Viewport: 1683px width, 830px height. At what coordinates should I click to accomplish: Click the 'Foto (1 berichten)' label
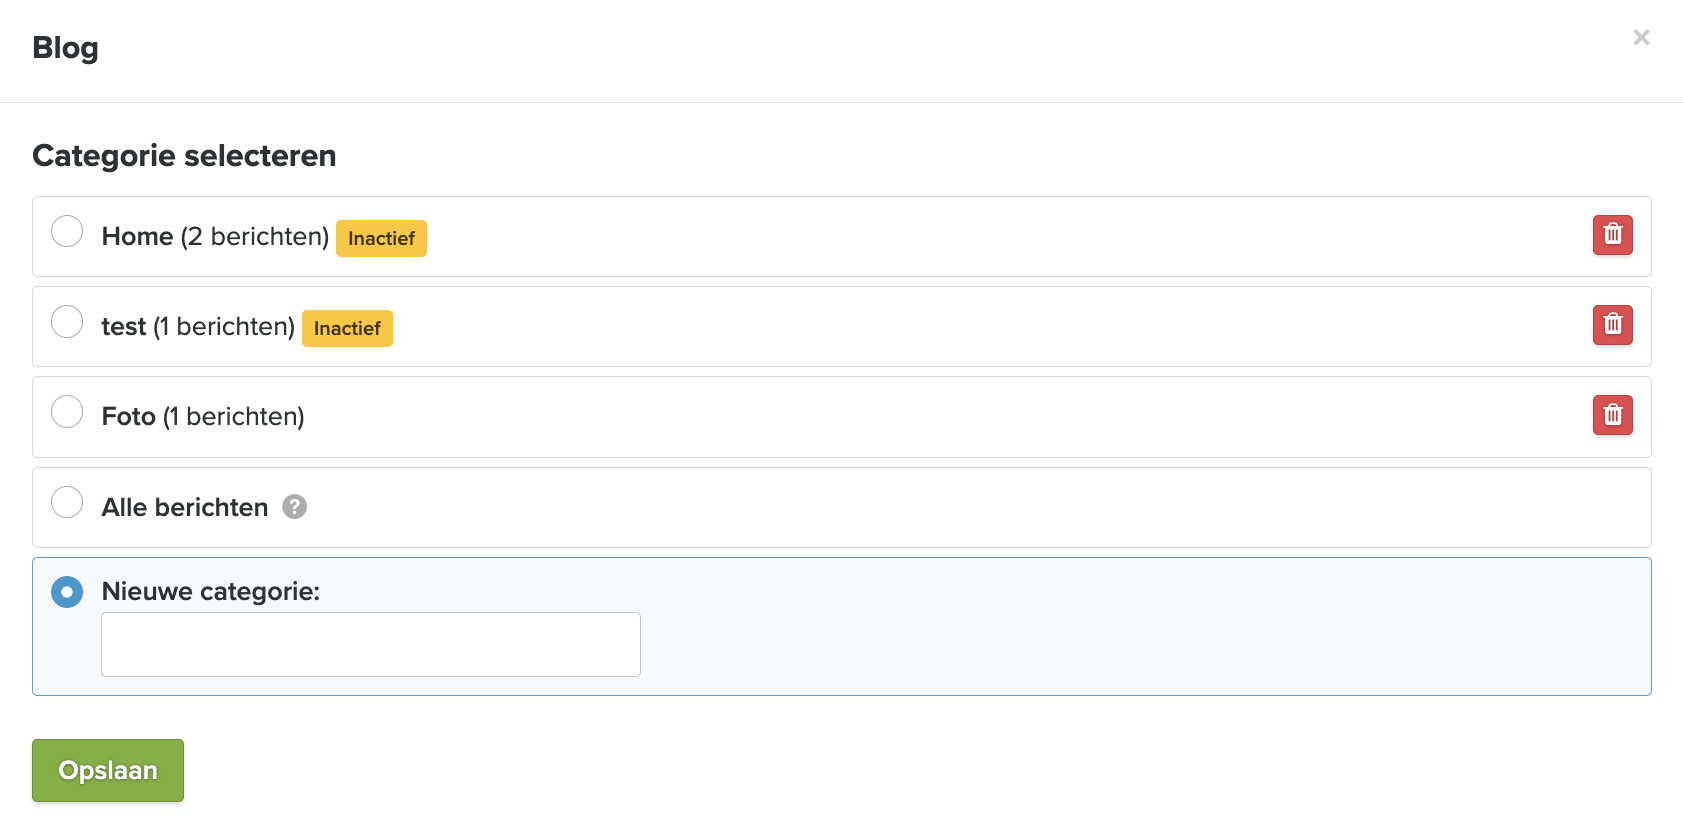coord(203,417)
